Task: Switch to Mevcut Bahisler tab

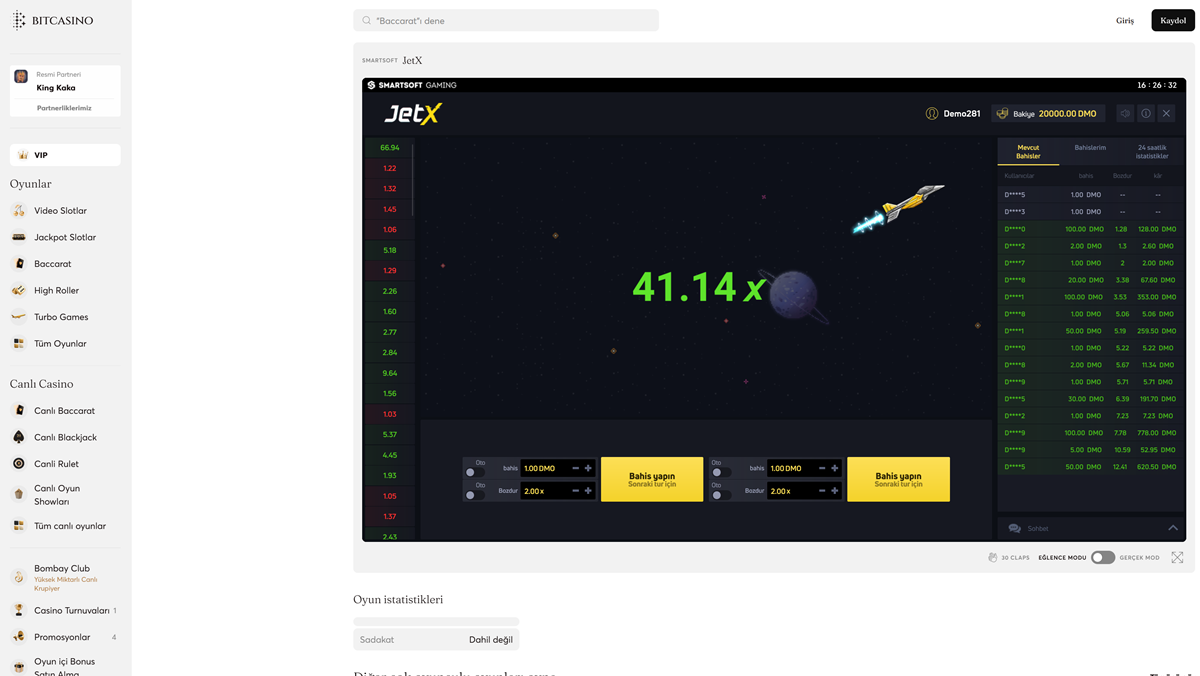Action: [1028, 152]
